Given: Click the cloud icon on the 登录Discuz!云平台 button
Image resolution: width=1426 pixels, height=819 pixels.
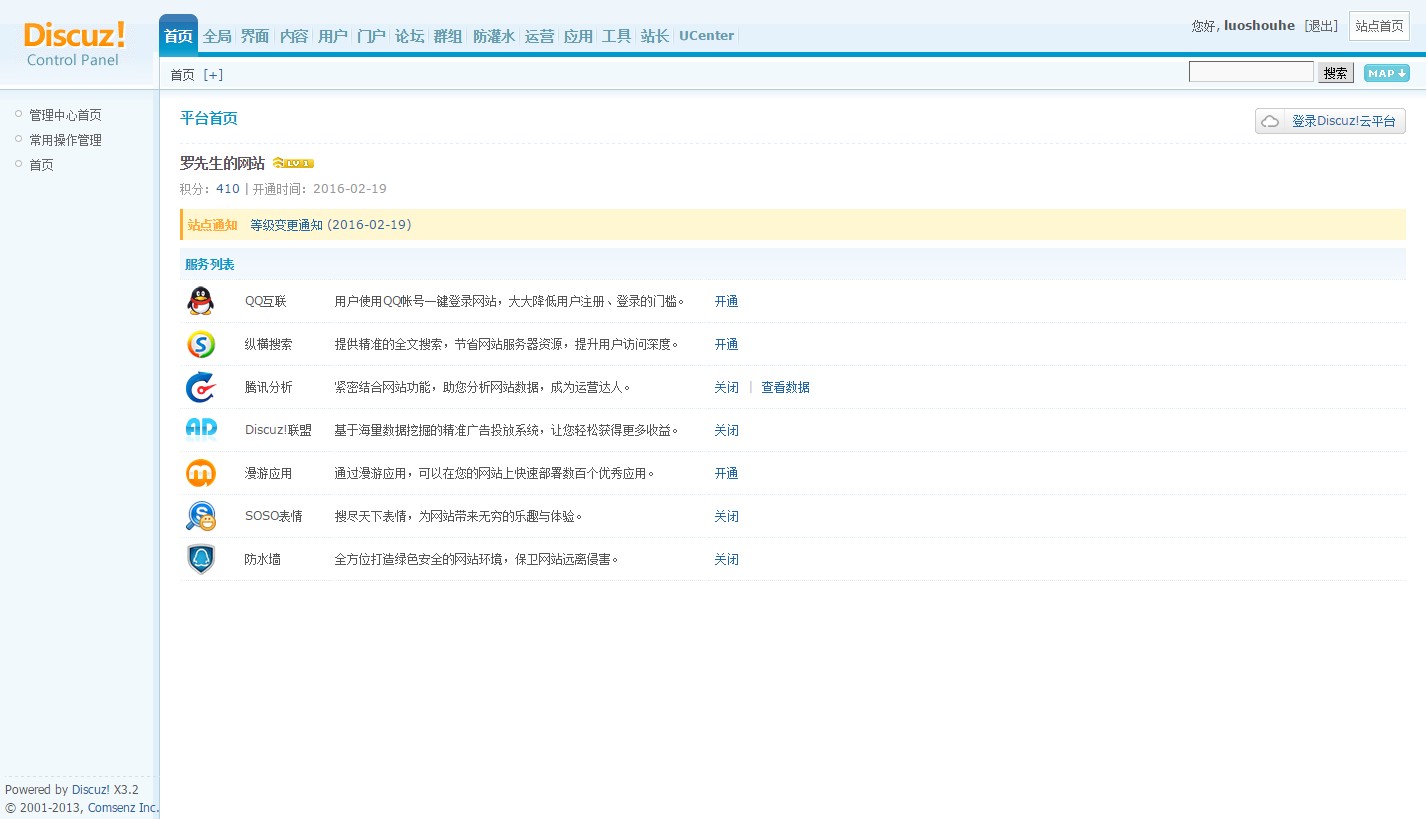Looking at the screenshot, I should click(1270, 121).
